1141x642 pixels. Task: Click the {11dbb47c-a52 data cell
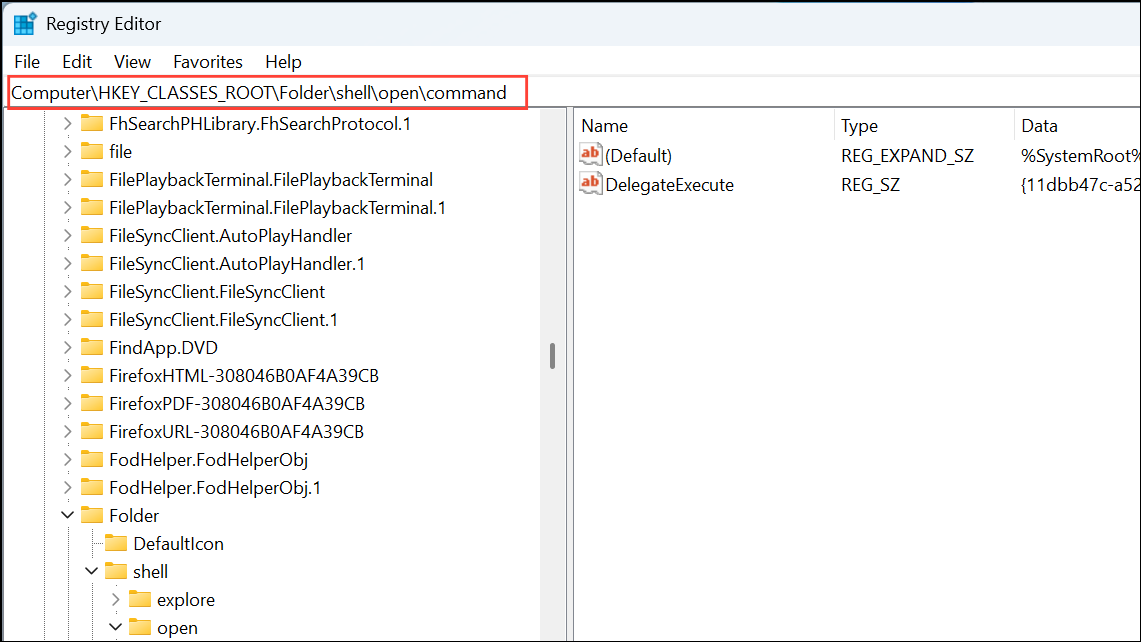(1081, 185)
